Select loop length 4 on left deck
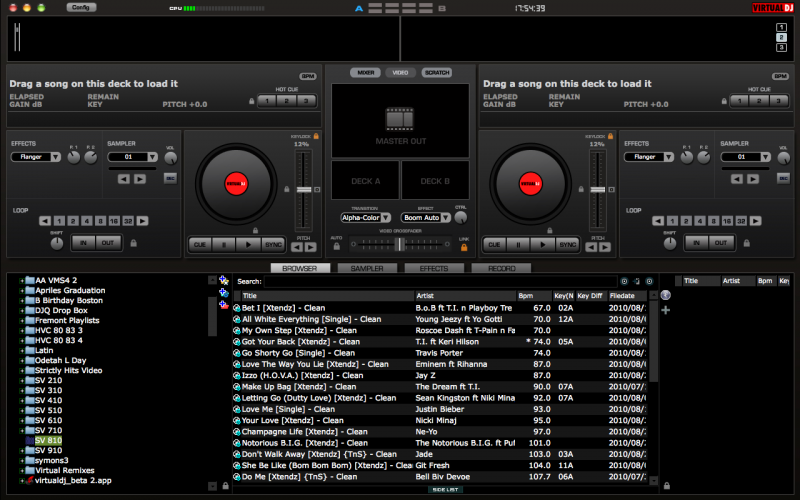This screenshot has height=500, width=800. tap(87, 221)
